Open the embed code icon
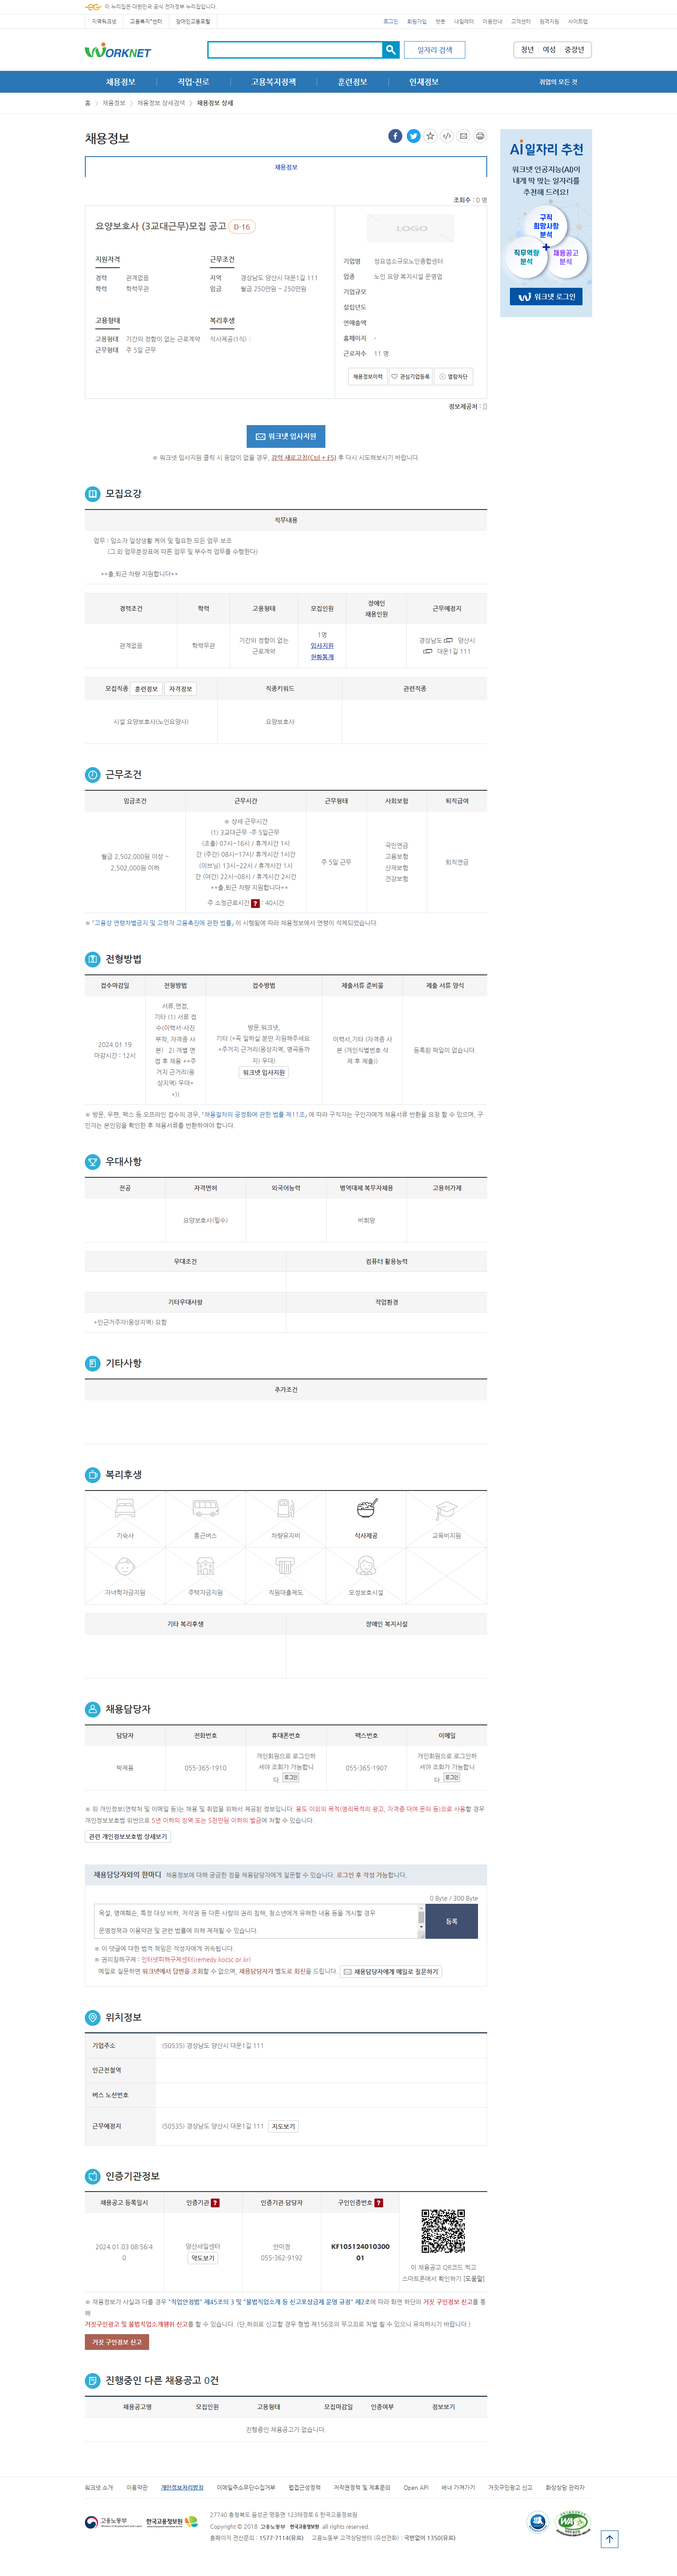The image size is (677, 2576). (447, 136)
